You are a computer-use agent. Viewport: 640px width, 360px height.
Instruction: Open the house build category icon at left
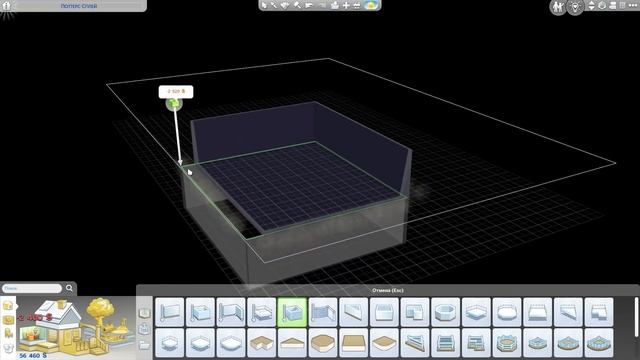click(x=8, y=305)
